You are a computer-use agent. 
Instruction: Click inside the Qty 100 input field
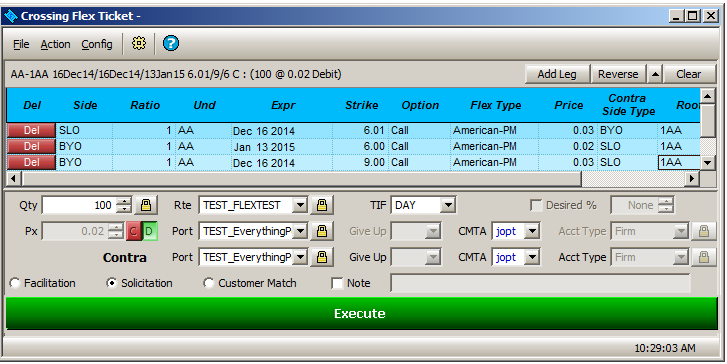[79, 205]
